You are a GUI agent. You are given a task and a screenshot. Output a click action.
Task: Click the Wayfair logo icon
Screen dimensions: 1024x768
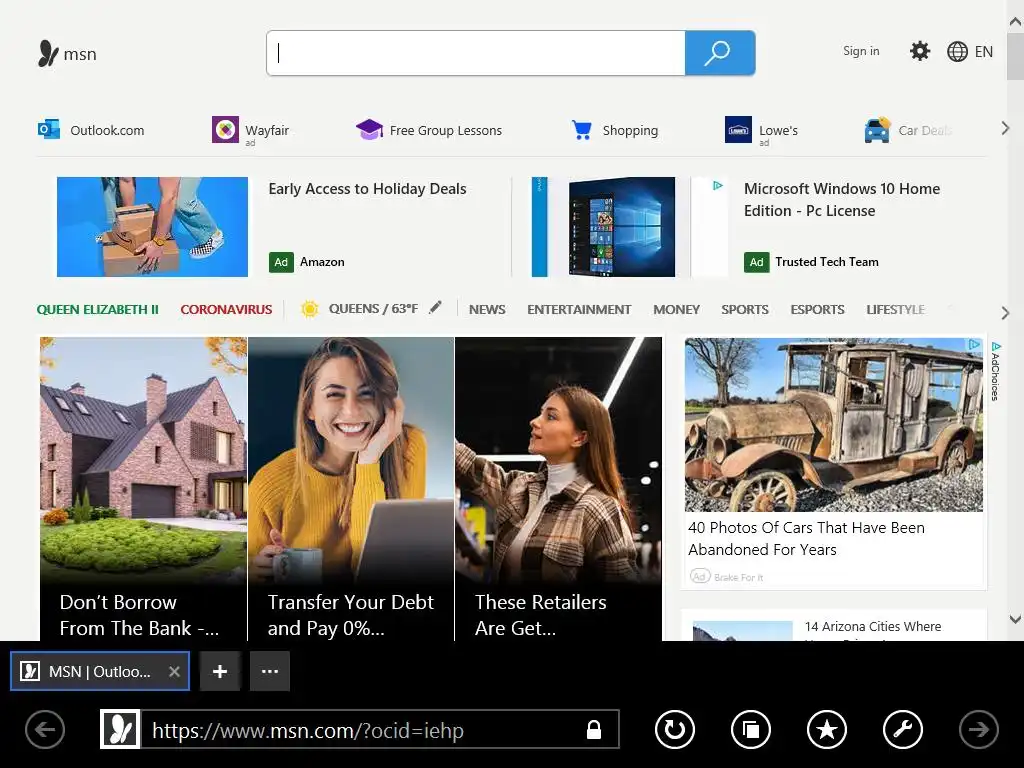(225, 129)
